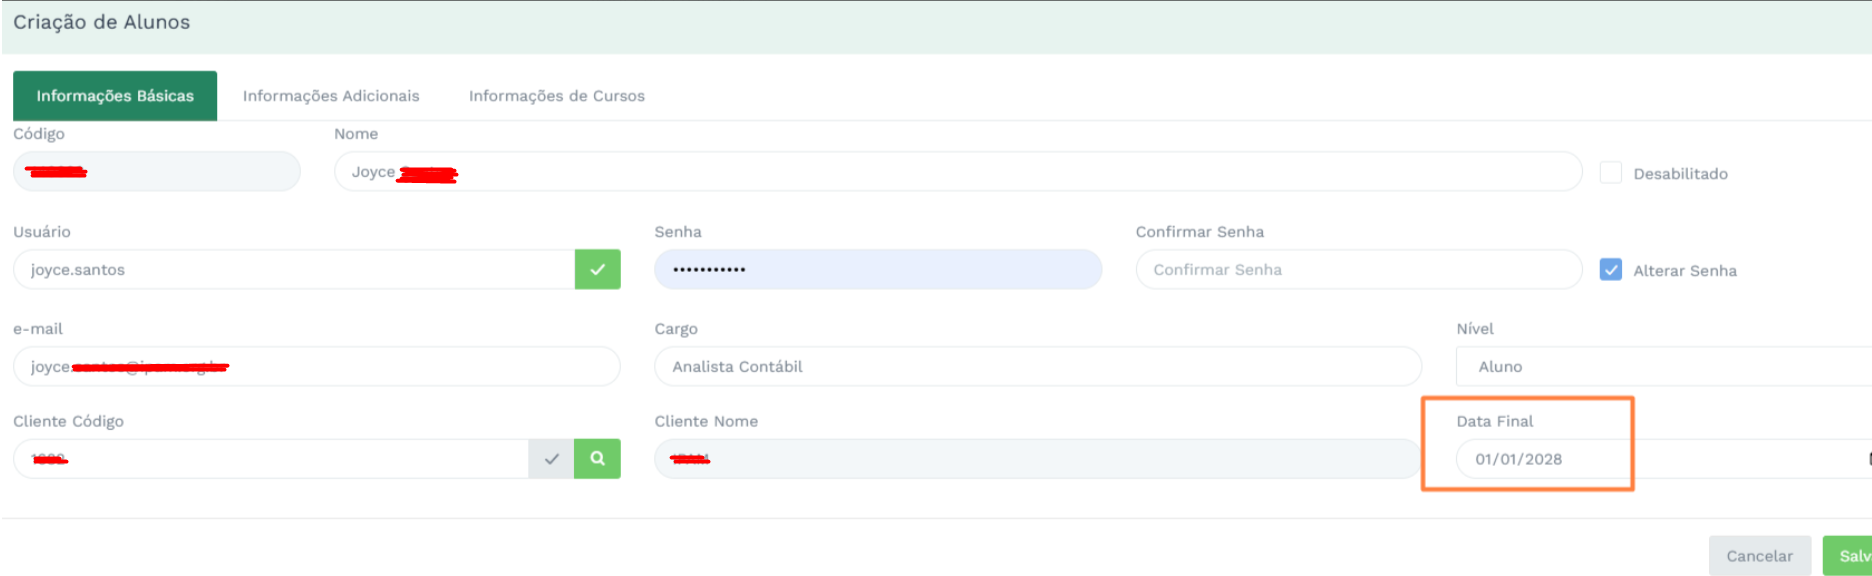Open the Informações de Cursos tab
The height and width of the screenshot is (576, 1872).
[556, 96]
